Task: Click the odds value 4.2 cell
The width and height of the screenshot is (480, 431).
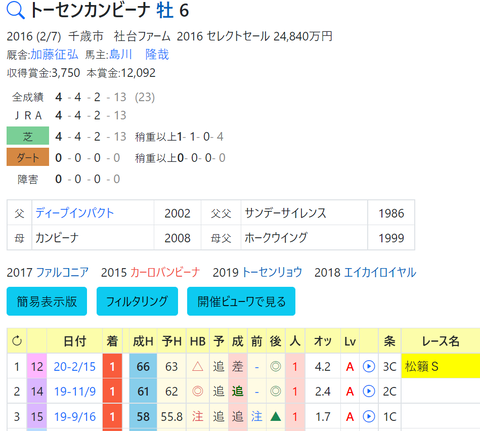Action: pos(323,366)
